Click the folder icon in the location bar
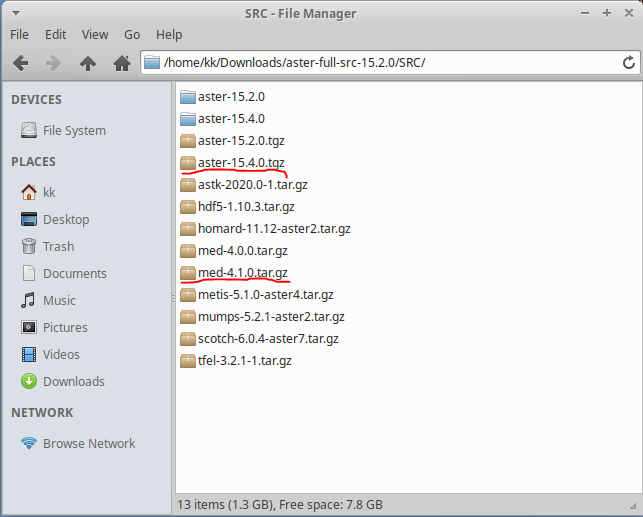Image resolution: width=643 pixels, height=517 pixels. click(152, 63)
